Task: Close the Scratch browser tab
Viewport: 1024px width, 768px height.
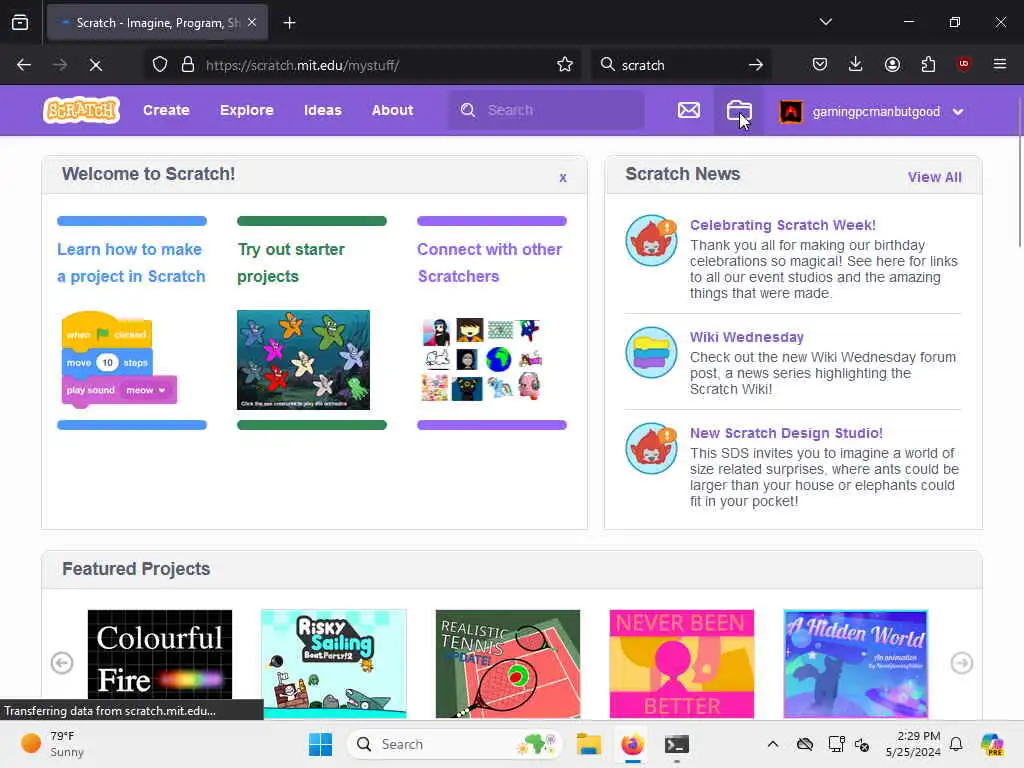Action: pos(252,22)
